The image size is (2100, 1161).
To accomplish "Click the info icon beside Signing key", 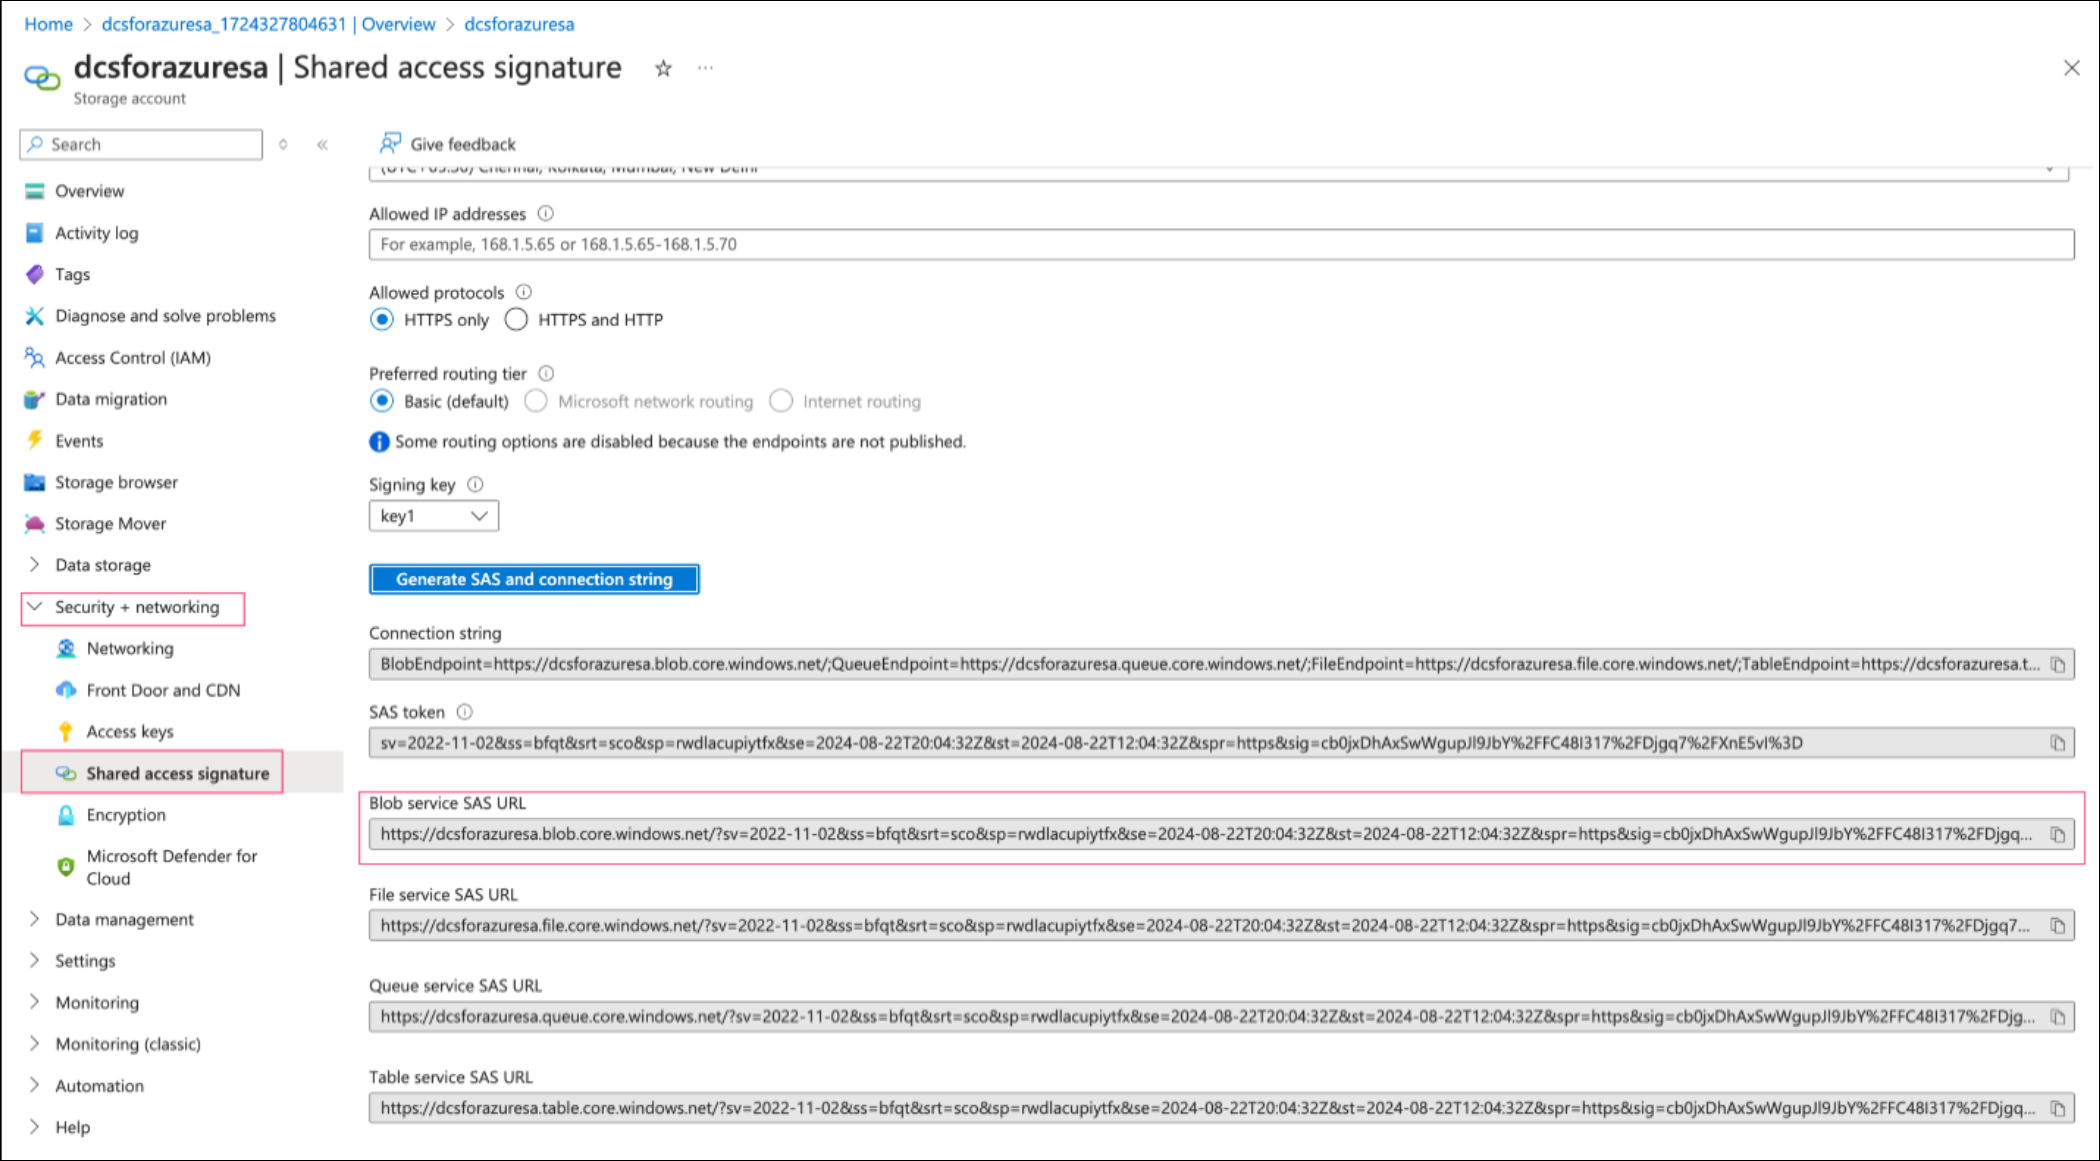I will 476,485.
